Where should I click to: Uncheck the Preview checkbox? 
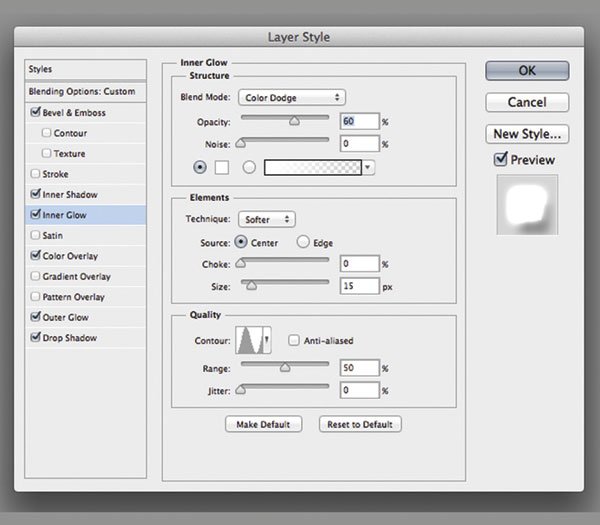pyautogui.click(x=501, y=160)
